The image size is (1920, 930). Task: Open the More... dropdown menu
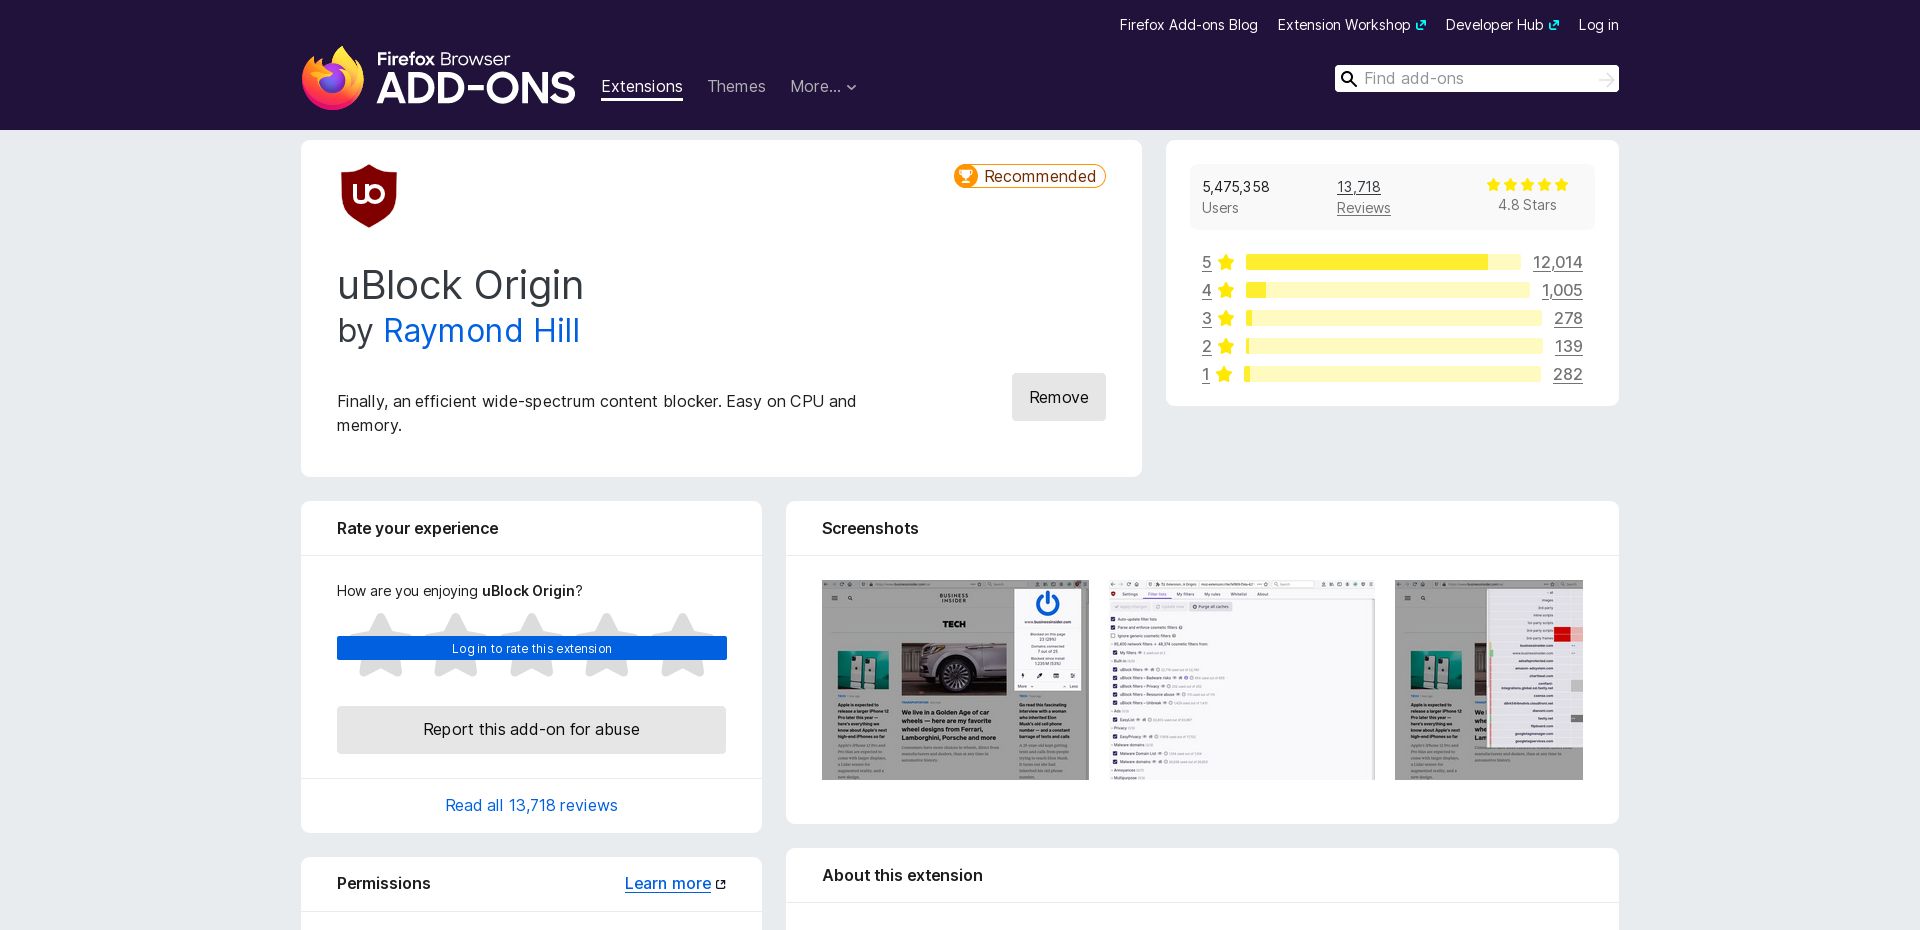[x=823, y=87]
